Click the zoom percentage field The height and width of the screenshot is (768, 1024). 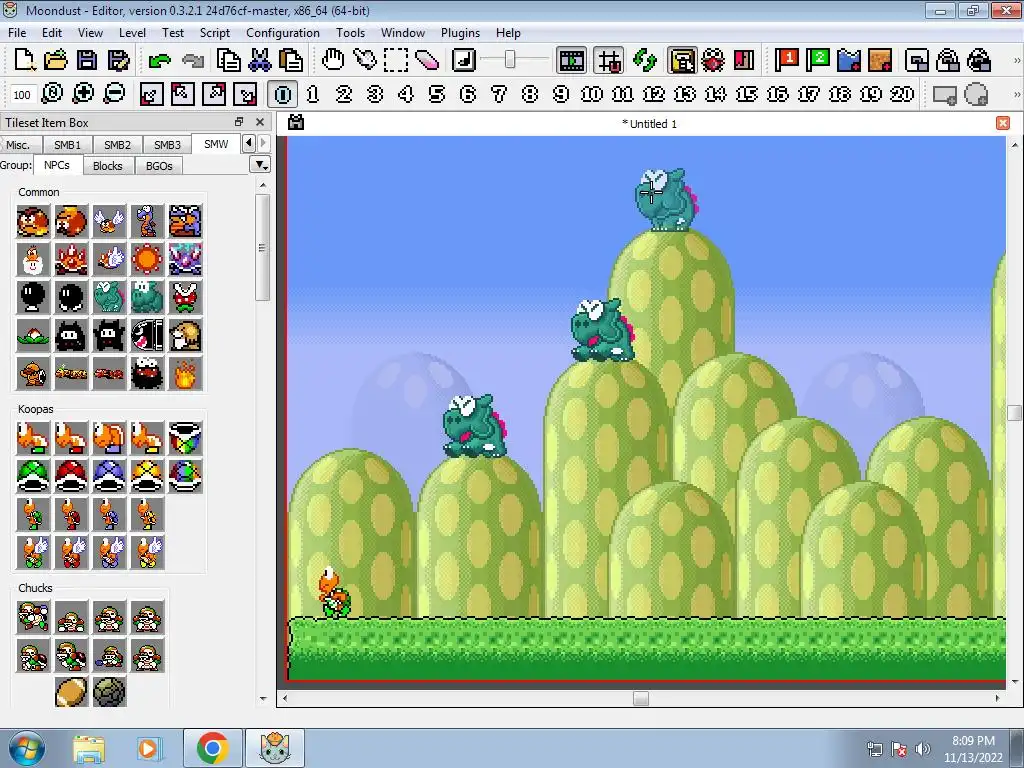[x=22, y=95]
